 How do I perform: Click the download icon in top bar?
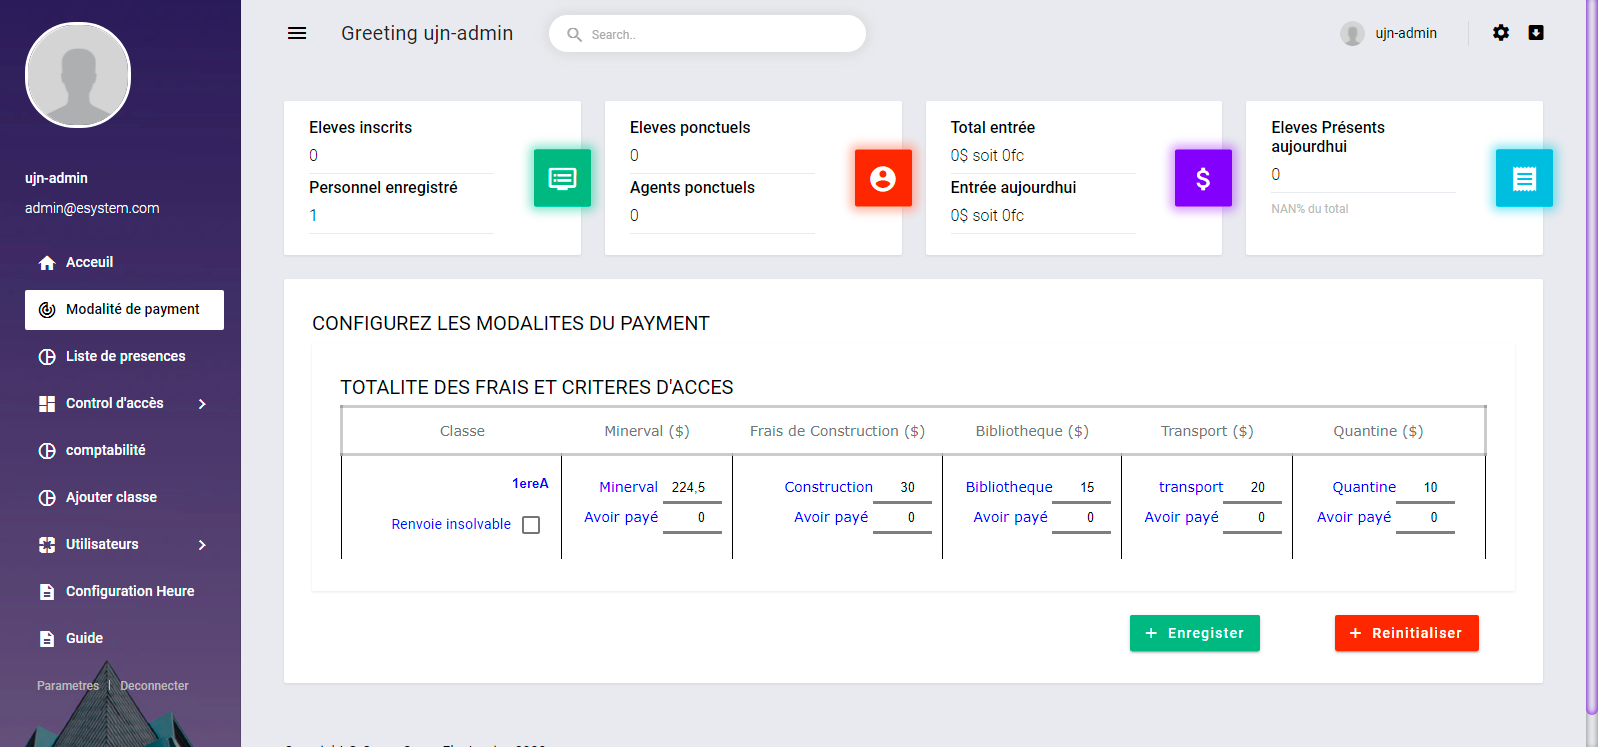click(1536, 33)
